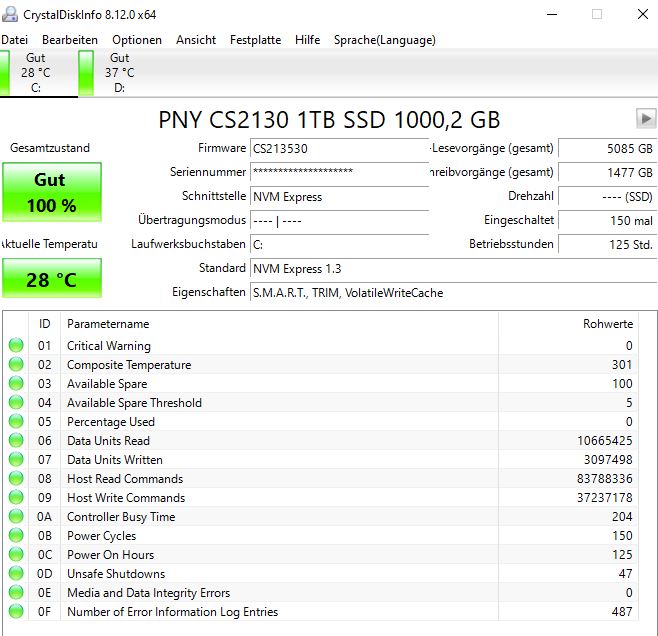658x636 pixels.
Task: Click the status icon for Unsafe Shutdowns
Action: pyautogui.click(x=16, y=573)
